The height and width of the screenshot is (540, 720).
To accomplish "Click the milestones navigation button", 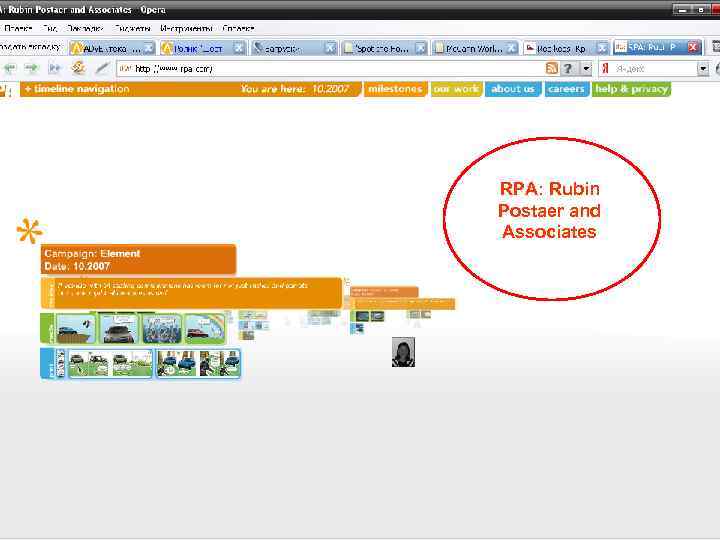I will click(x=395, y=89).
